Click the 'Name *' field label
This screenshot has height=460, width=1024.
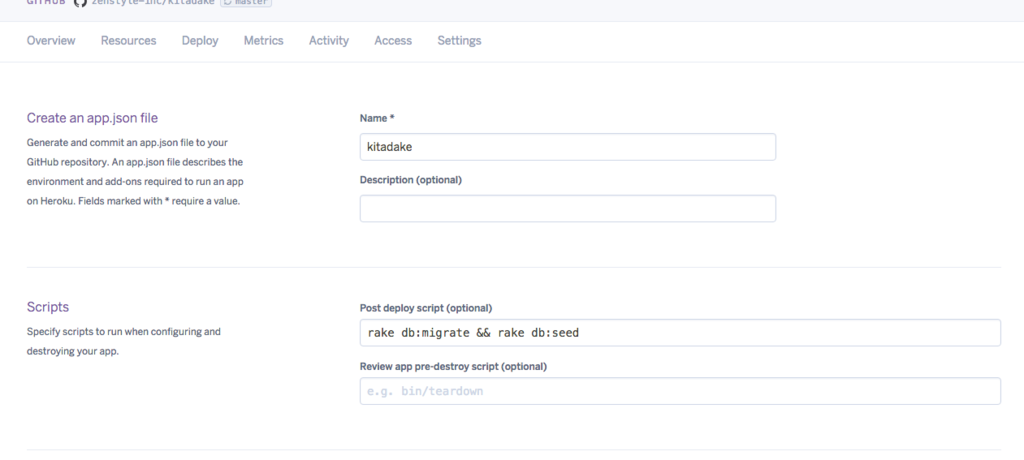pos(377,118)
